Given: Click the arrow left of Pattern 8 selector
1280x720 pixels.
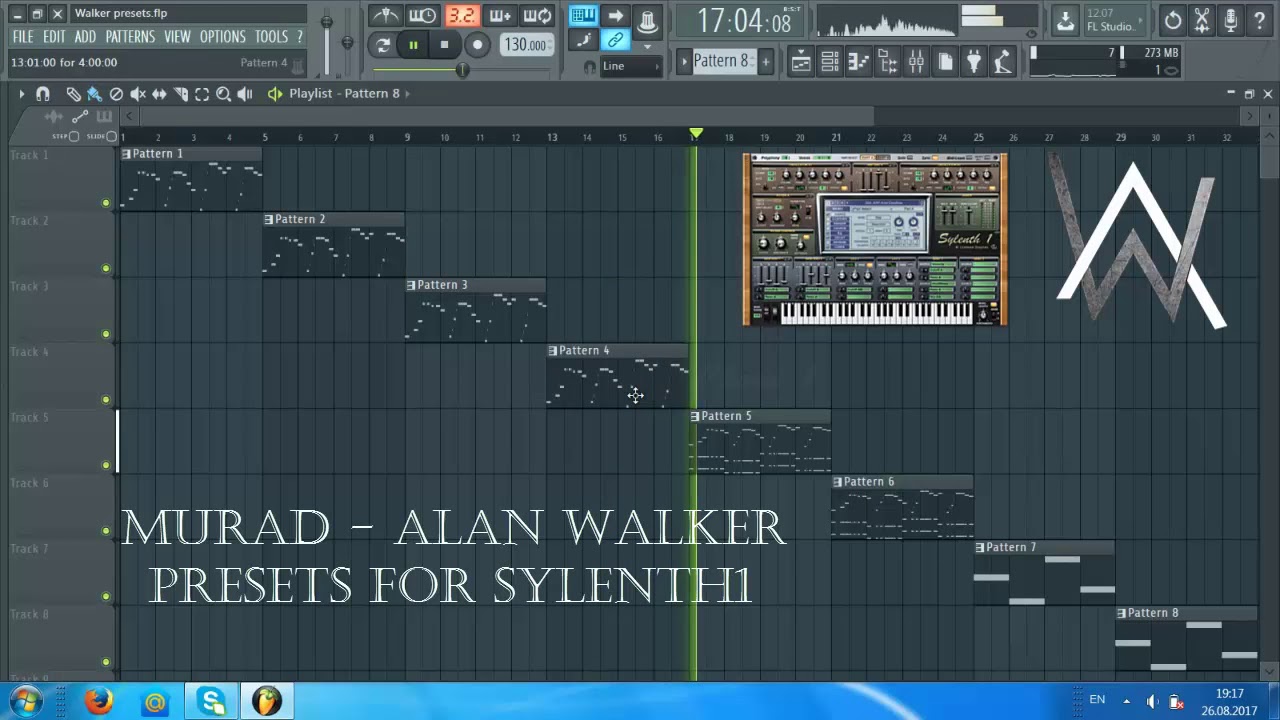Looking at the screenshot, I should (x=685, y=62).
